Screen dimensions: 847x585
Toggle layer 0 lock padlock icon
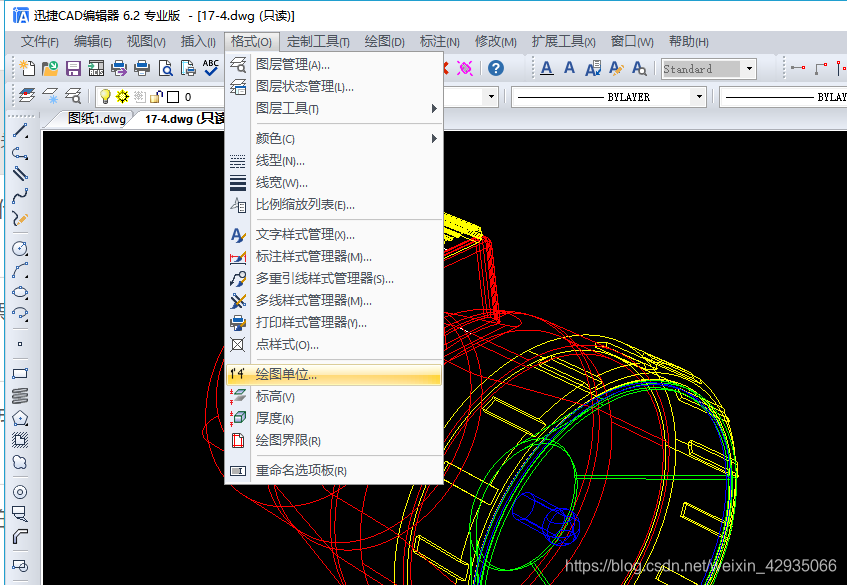click(156, 97)
